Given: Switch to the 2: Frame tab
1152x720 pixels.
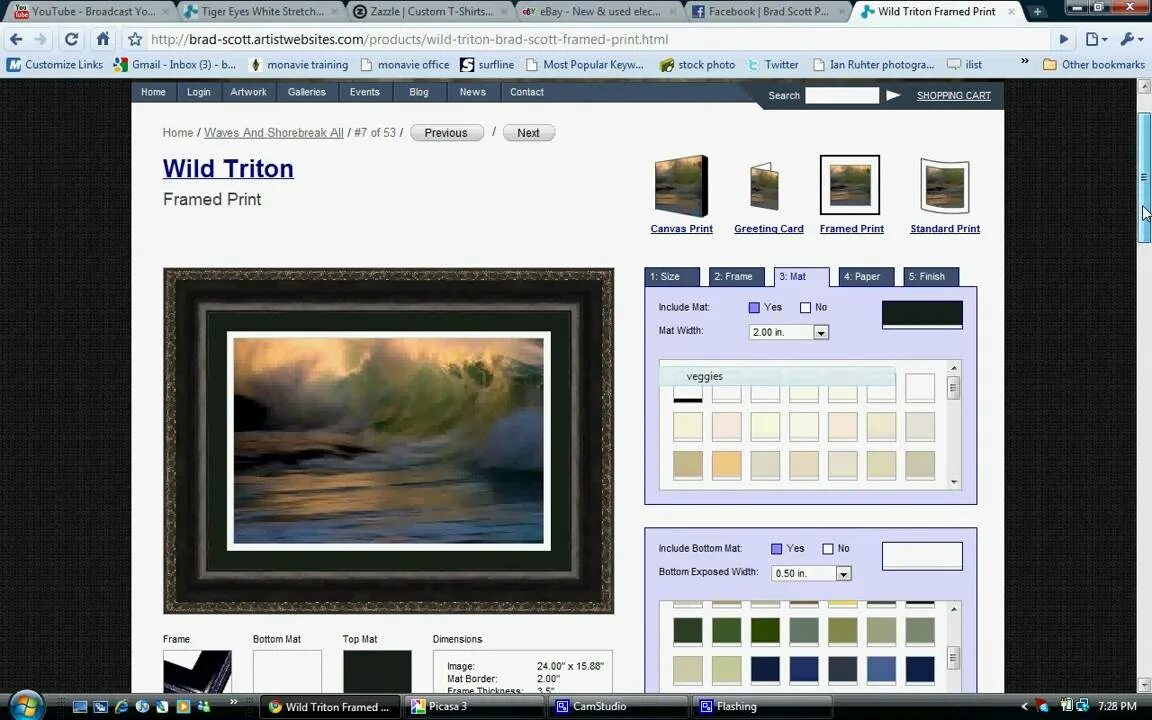Looking at the screenshot, I should pyautogui.click(x=736, y=276).
